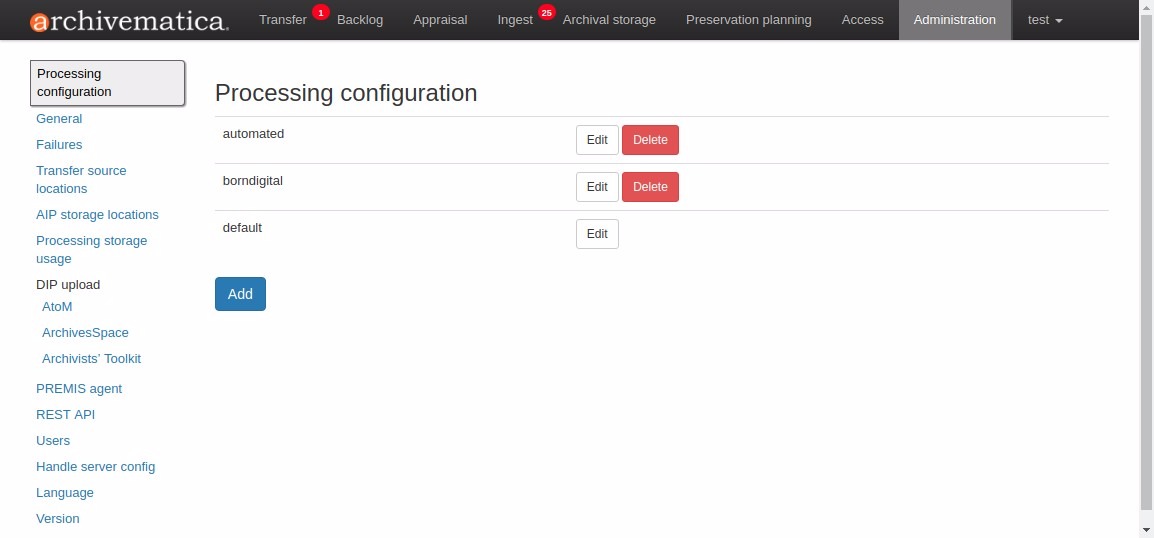Edit the default processing configuration

tap(597, 234)
